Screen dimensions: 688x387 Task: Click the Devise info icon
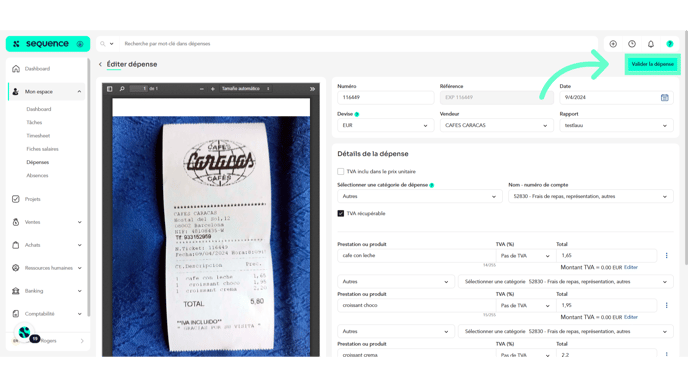click(x=357, y=114)
